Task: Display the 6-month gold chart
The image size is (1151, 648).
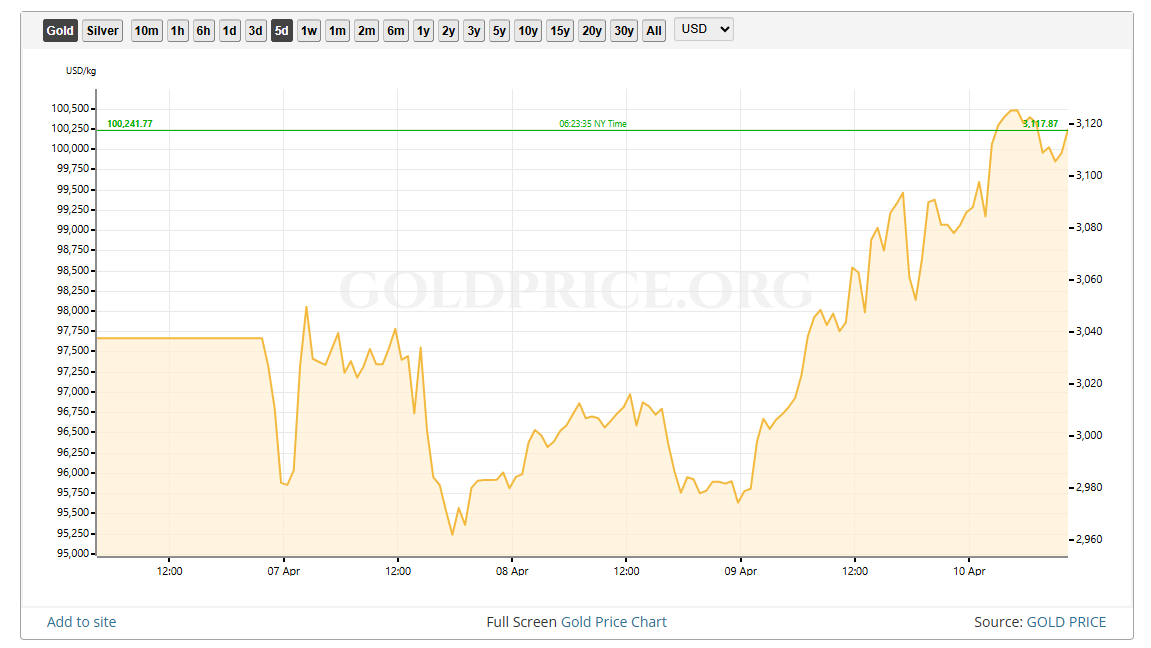Action: [x=394, y=30]
